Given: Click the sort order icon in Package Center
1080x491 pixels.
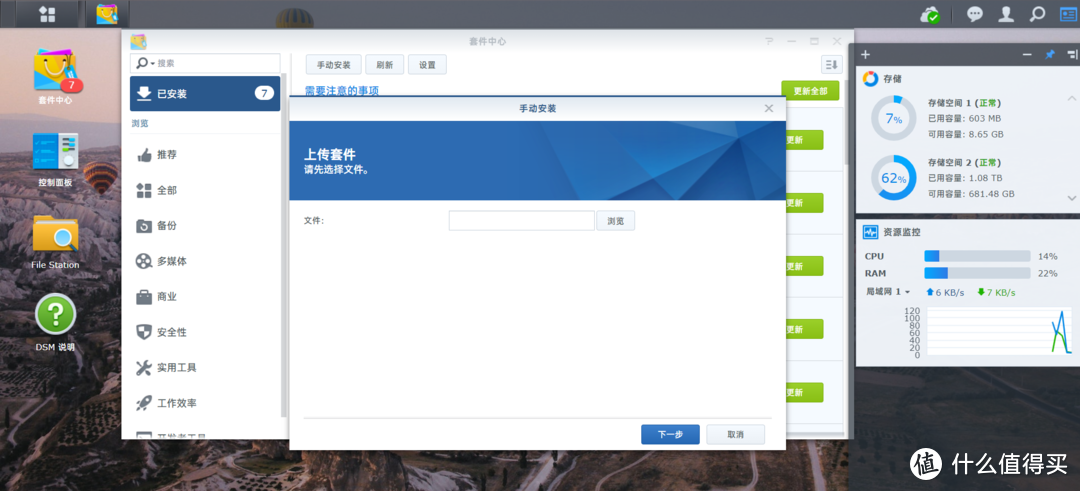Looking at the screenshot, I should [x=831, y=65].
